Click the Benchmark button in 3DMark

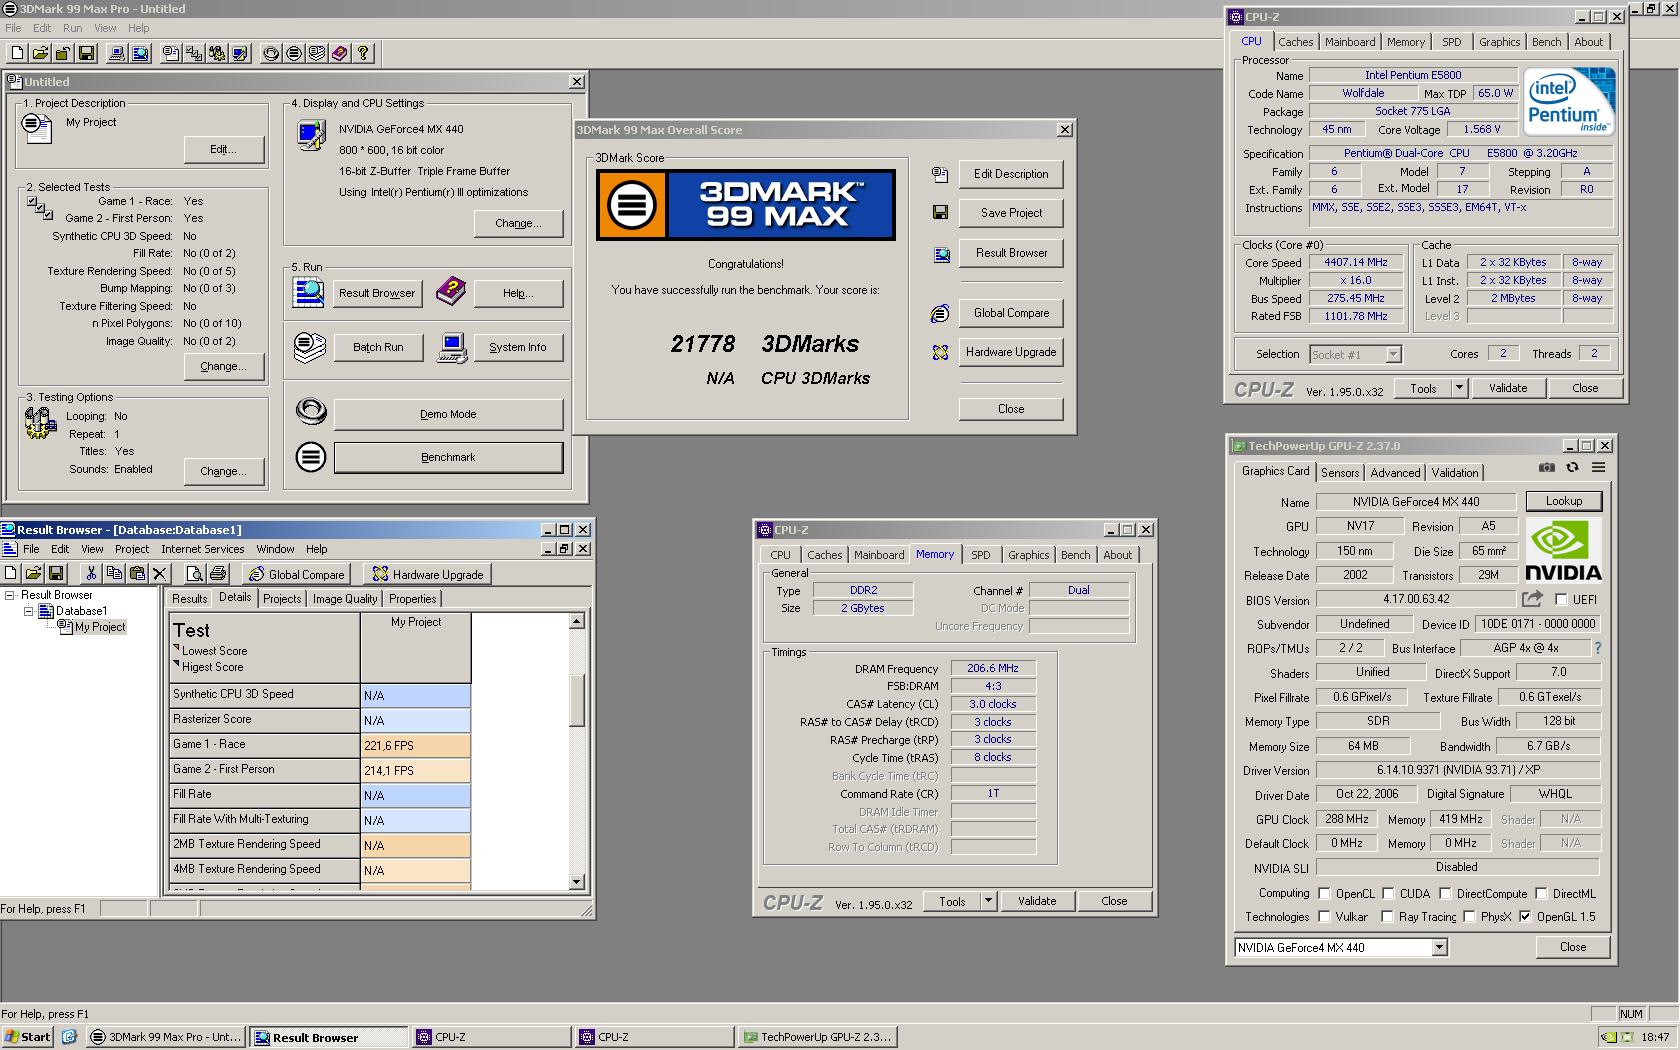click(448, 457)
